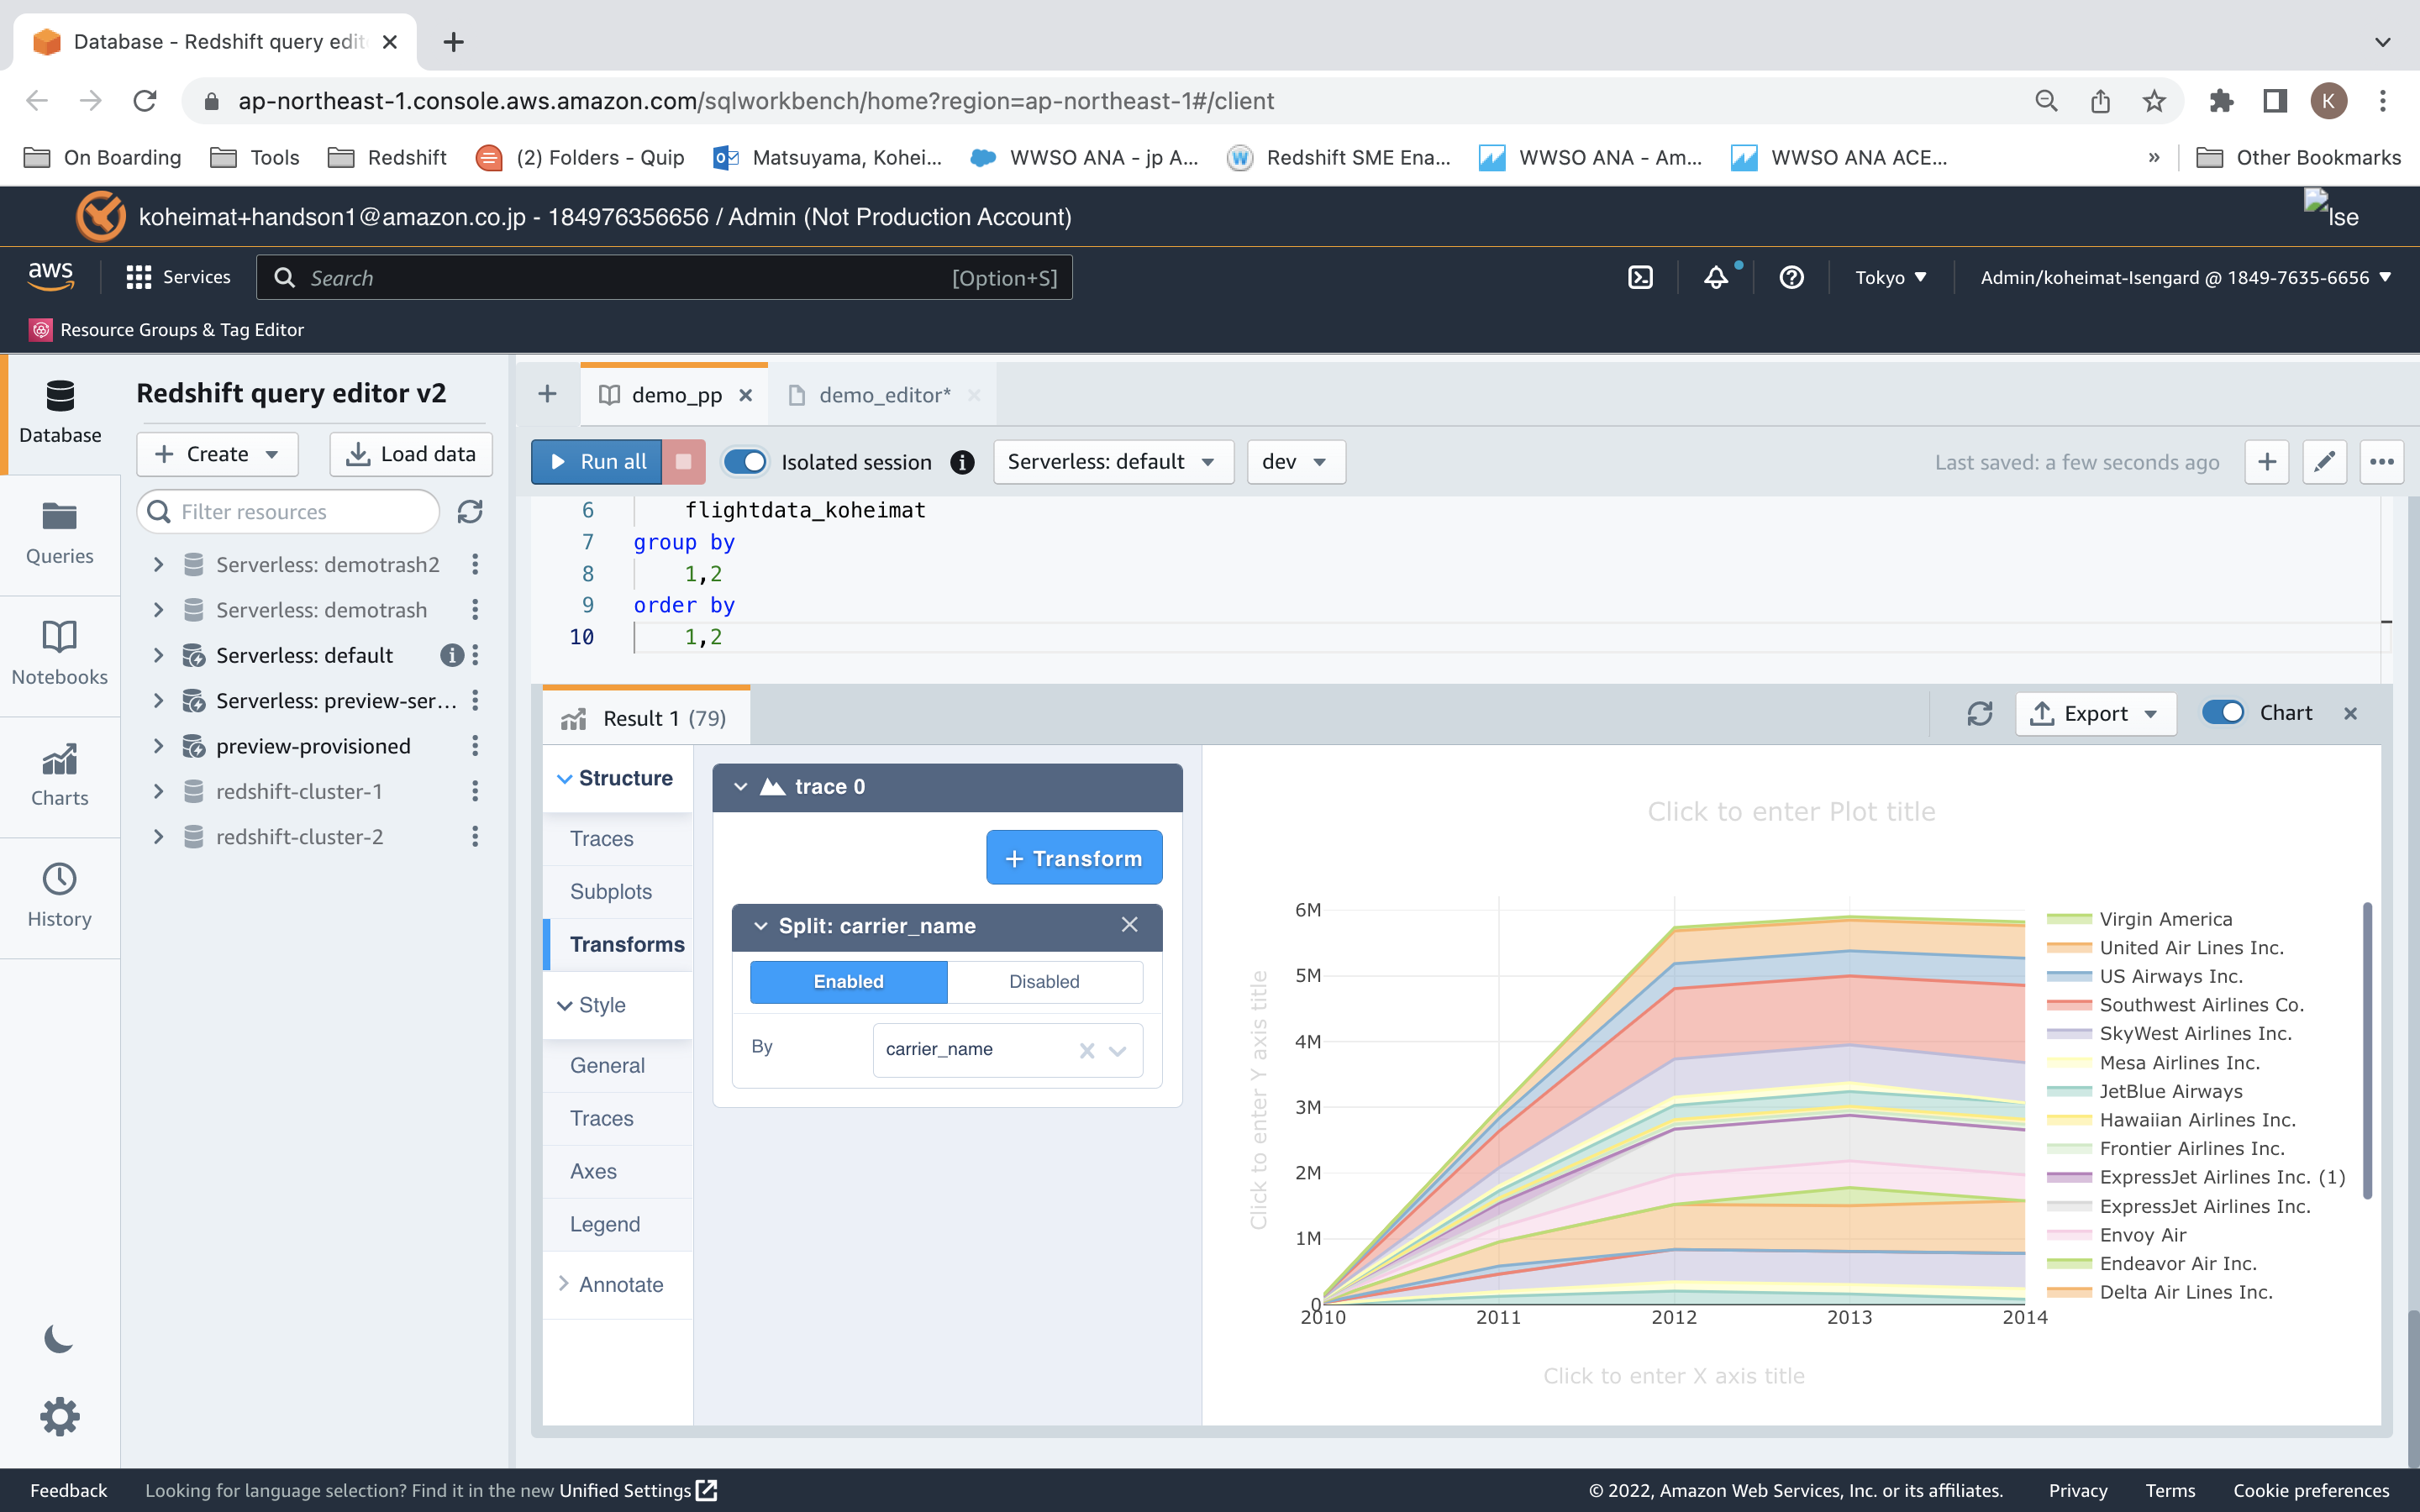Select Disabled for split transform
2420x1512 pixels.
(x=1044, y=982)
